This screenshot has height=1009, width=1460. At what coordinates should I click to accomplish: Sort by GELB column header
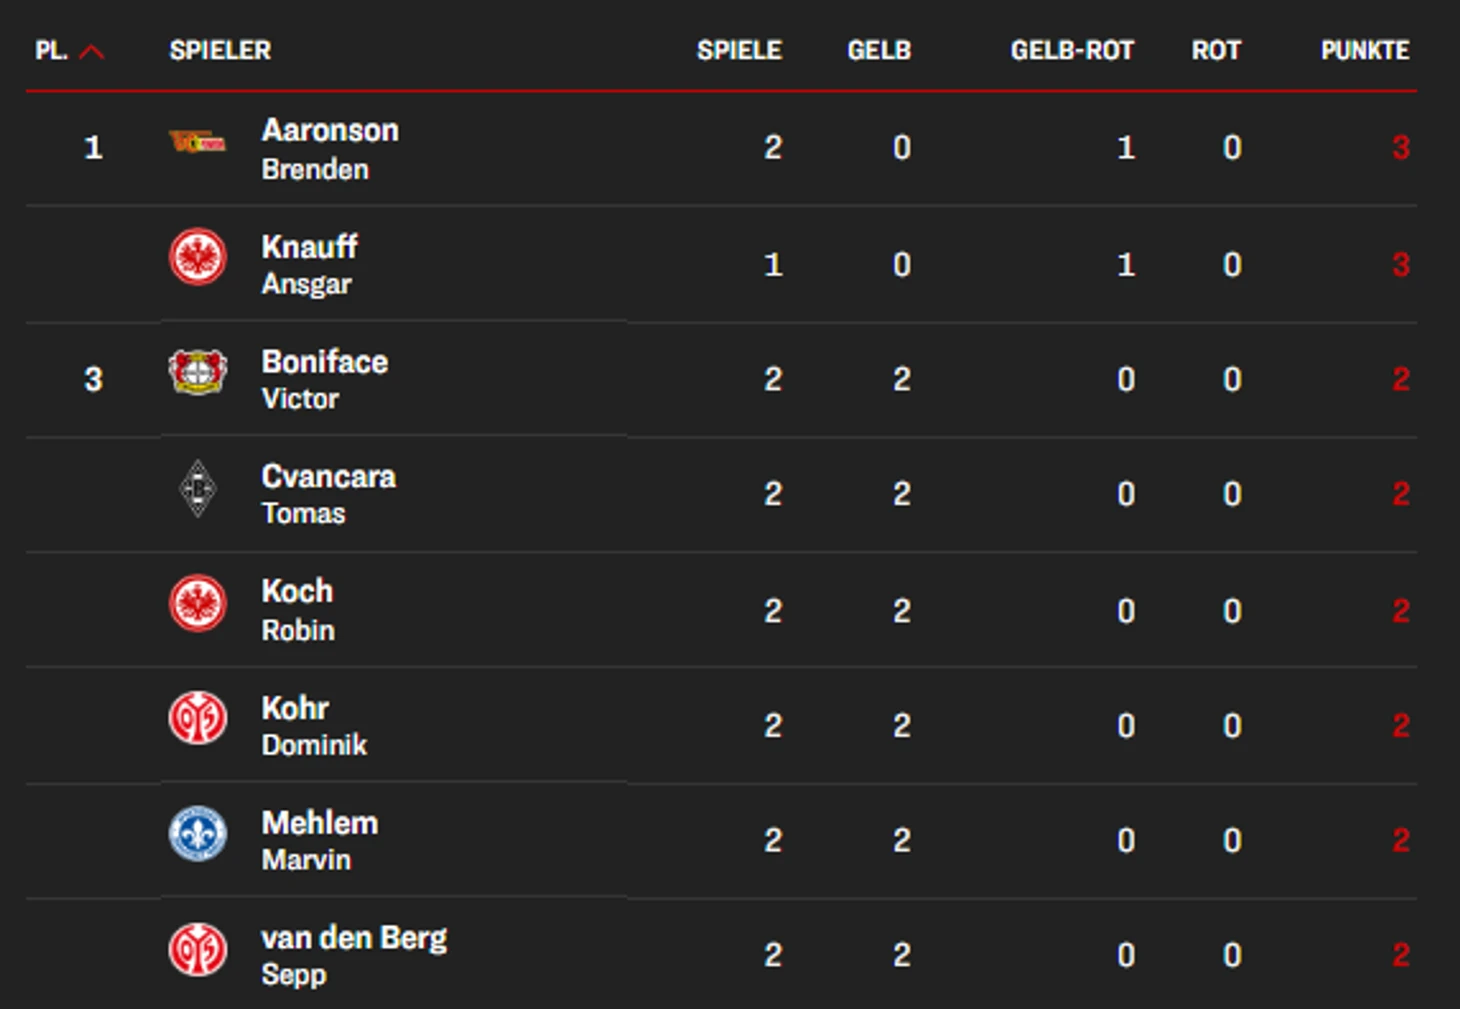coord(879,51)
